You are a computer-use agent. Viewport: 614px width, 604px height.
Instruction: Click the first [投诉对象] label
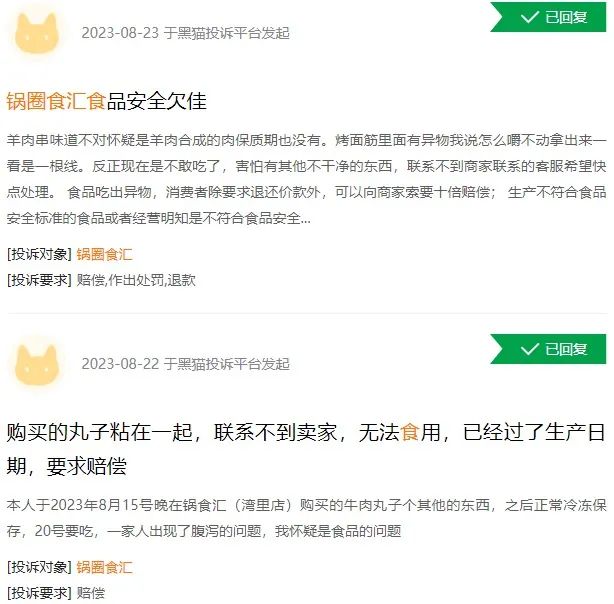click(39, 254)
